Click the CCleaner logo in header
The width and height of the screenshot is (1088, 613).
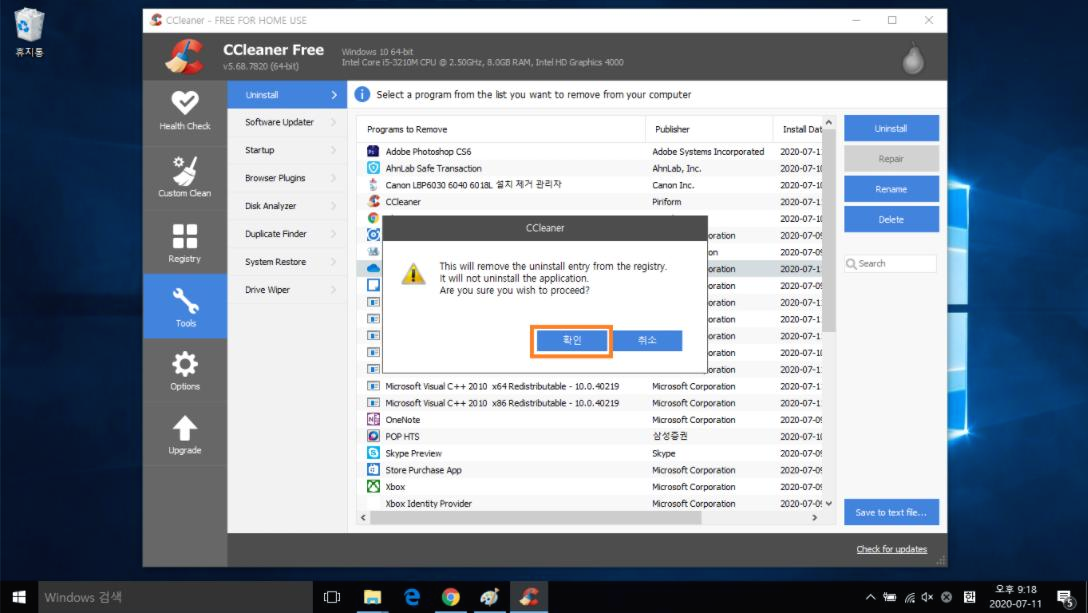pyautogui.click(x=185, y=56)
